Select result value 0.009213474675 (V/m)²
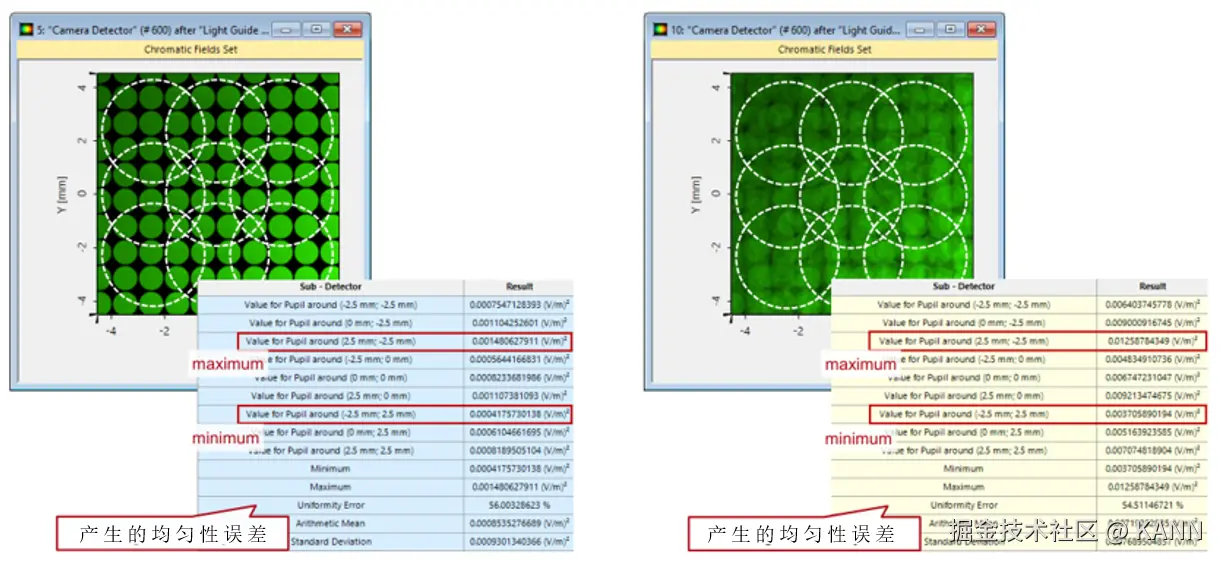Viewport: 1221px width, 562px height. pyautogui.click(x=1153, y=396)
